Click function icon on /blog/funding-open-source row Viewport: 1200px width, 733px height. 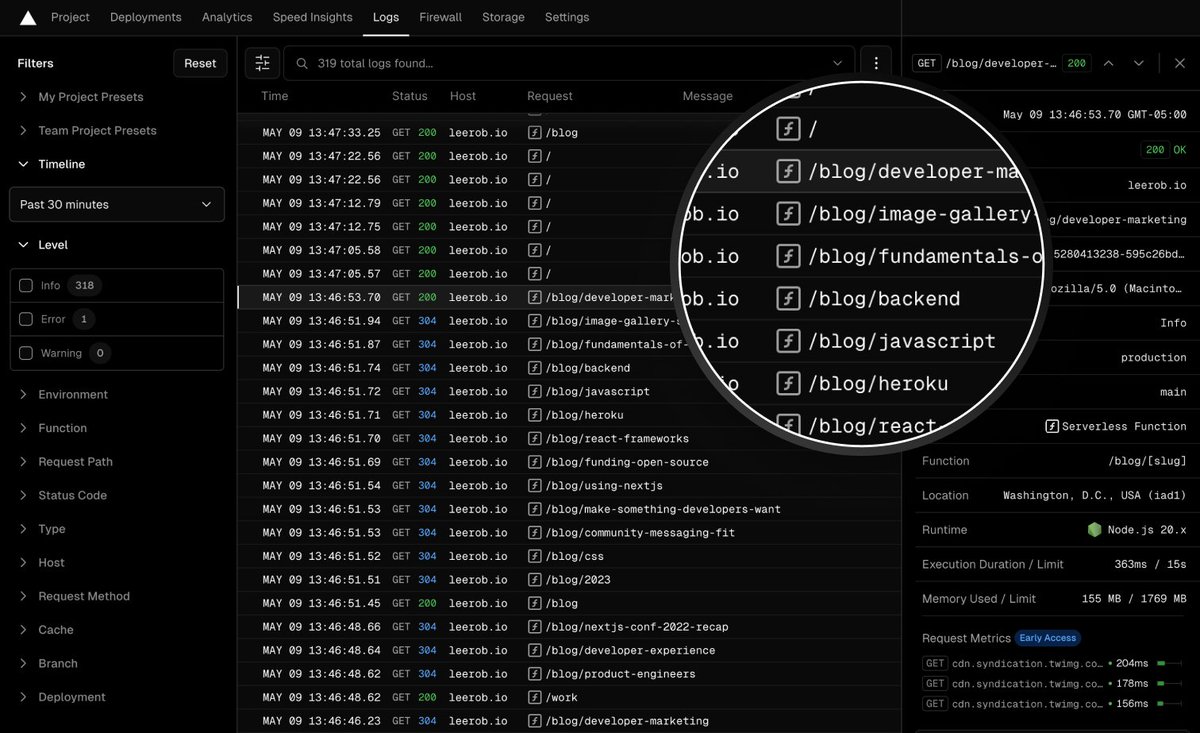(x=534, y=462)
